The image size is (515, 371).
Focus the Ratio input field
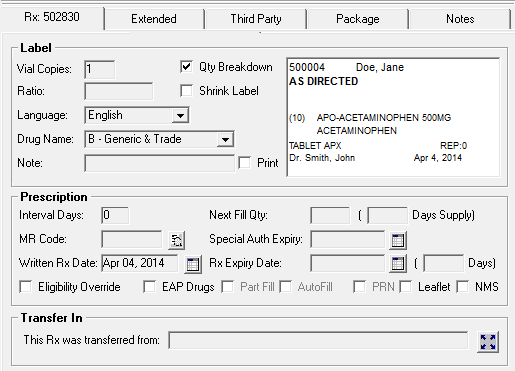119,91
